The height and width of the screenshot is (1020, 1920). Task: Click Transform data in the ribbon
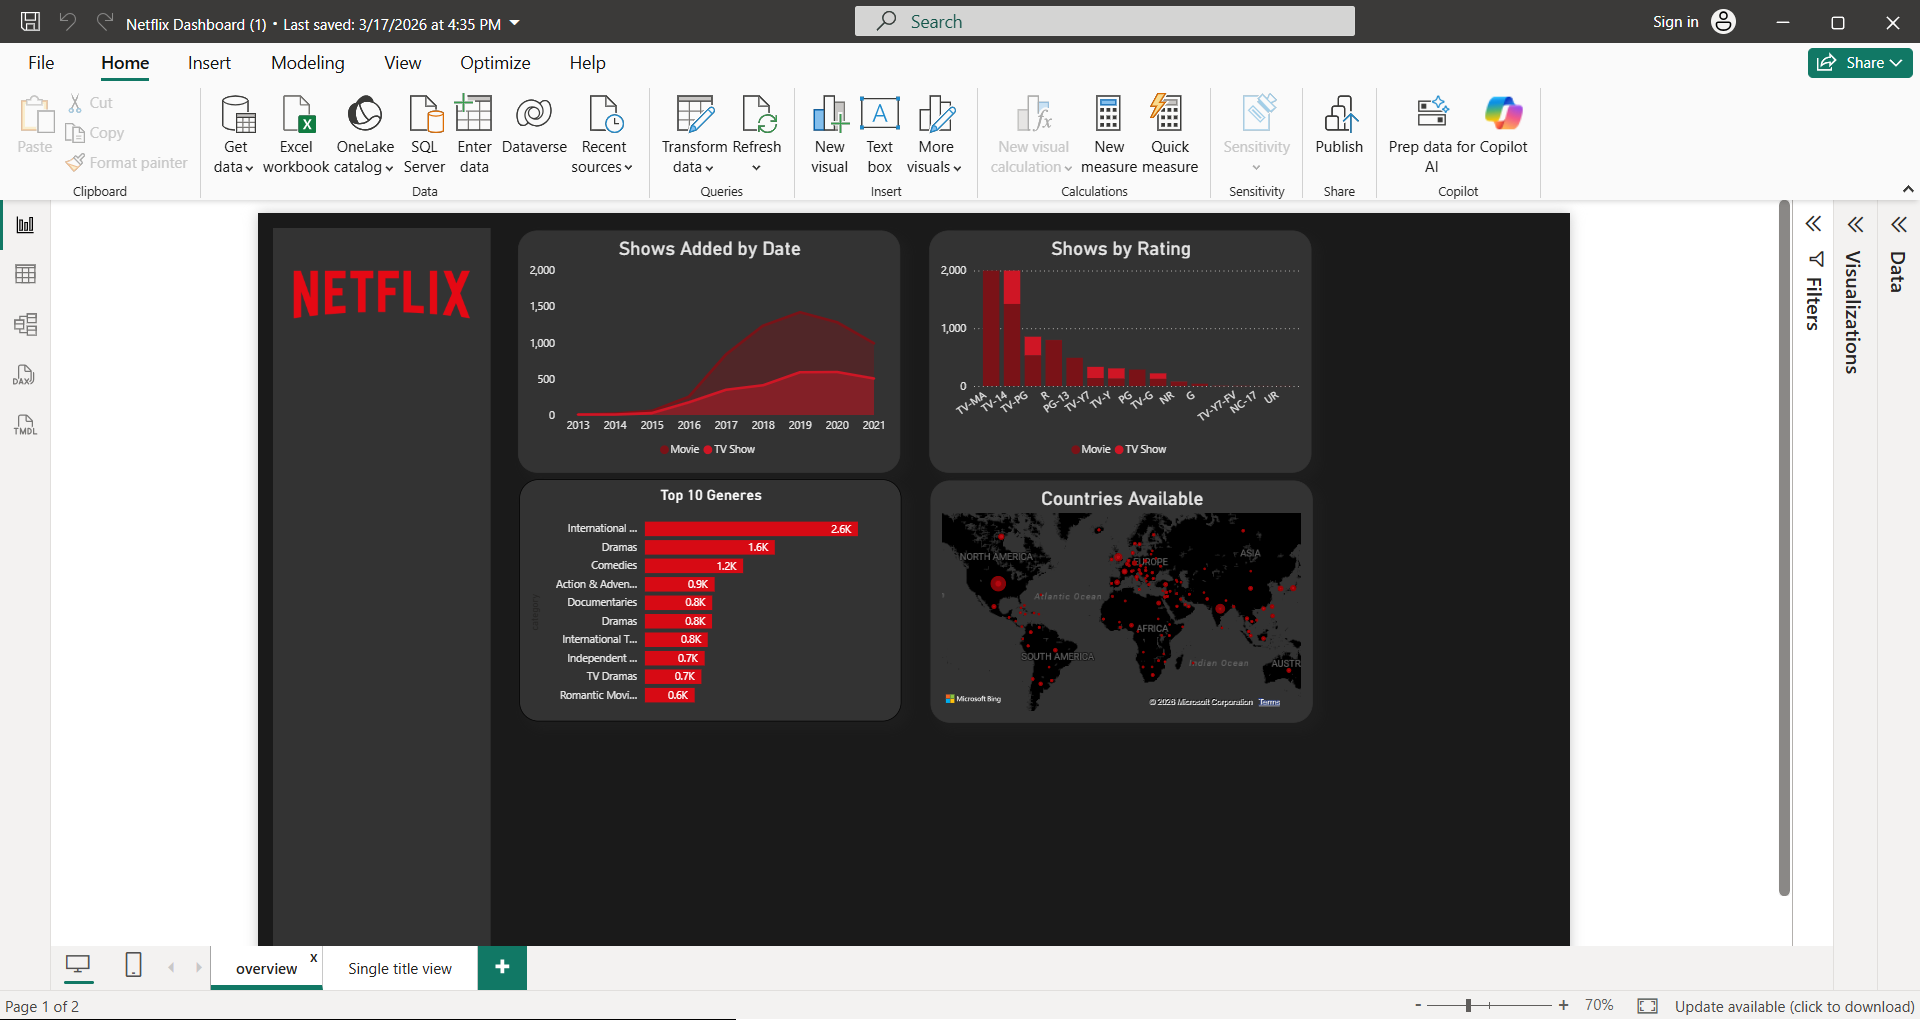[693, 133]
